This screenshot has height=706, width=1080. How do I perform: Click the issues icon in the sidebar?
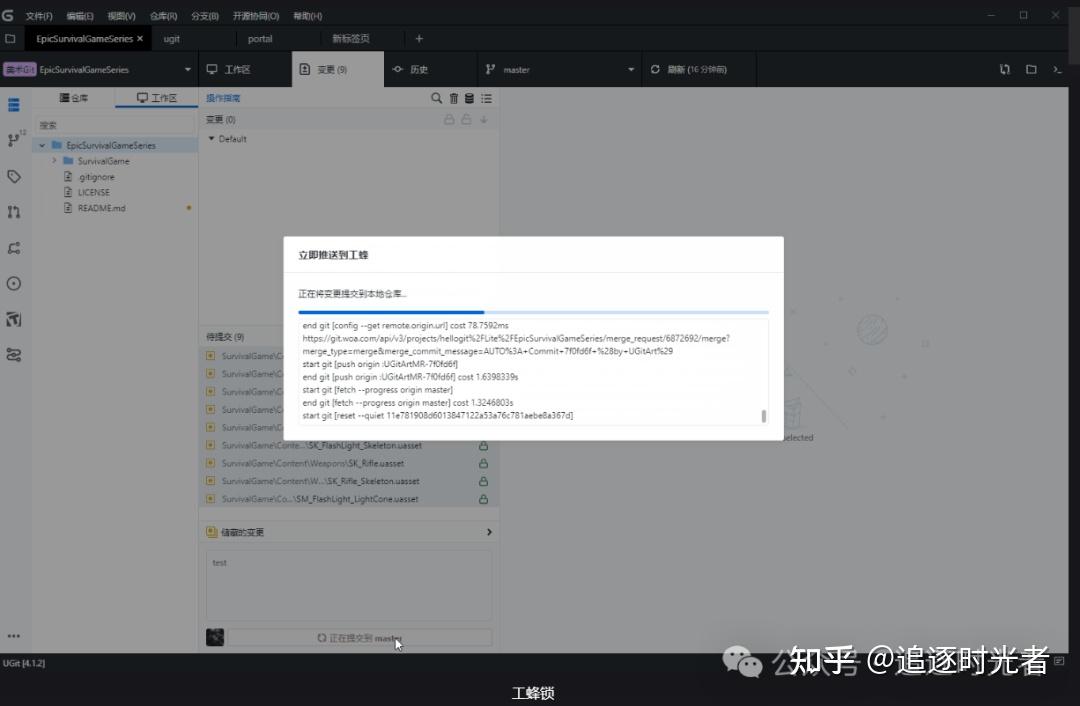[13, 283]
